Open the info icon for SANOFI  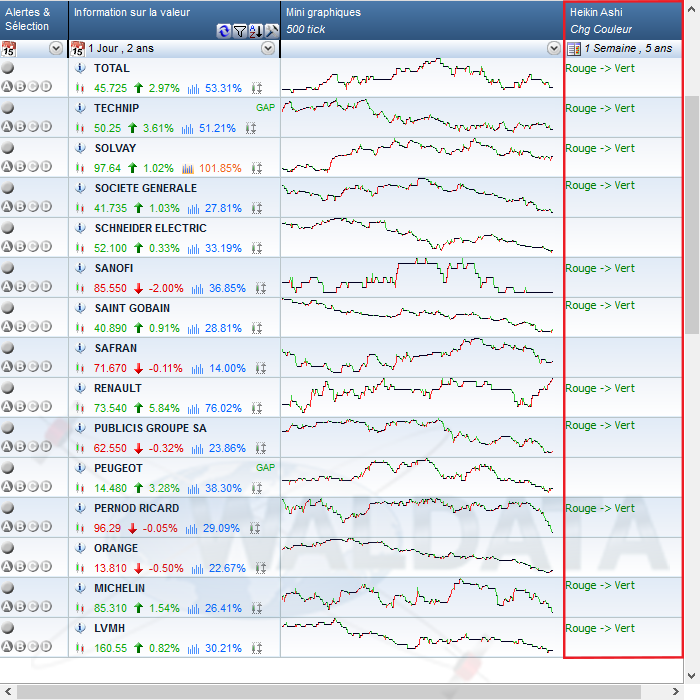tap(80, 268)
